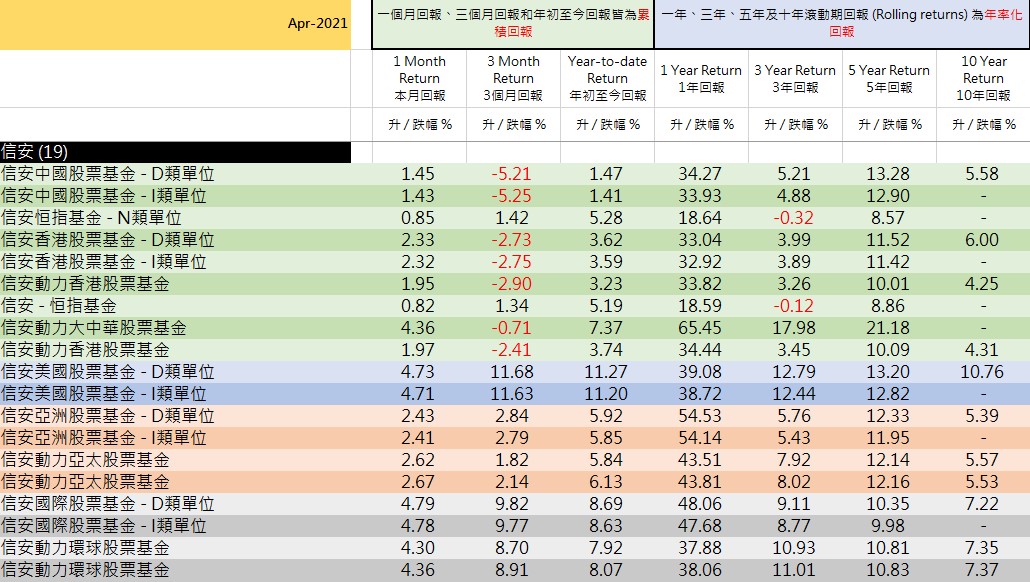Image resolution: width=1030 pixels, height=582 pixels.
Task: Select the 8.91 three-month cell
Action: coord(512,570)
